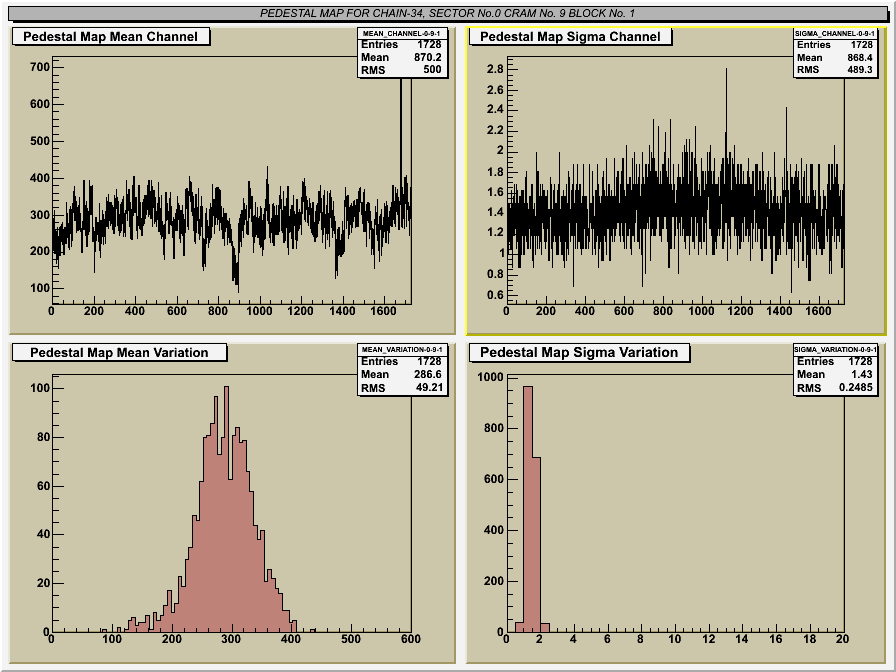The height and width of the screenshot is (672, 896).
Task: Click x-axis label 1600 on Sigma Channel plot
Action: click(818, 311)
